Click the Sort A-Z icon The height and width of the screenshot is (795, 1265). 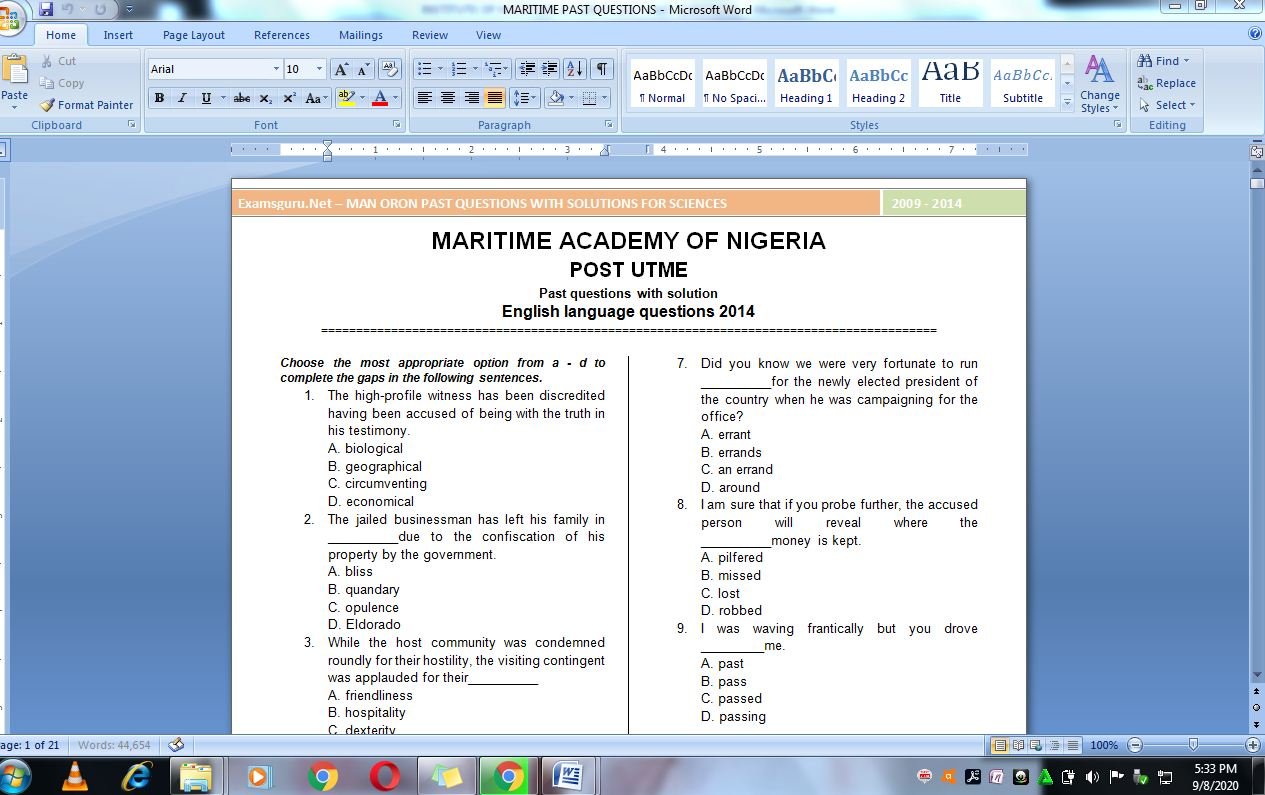(x=574, y=69)
